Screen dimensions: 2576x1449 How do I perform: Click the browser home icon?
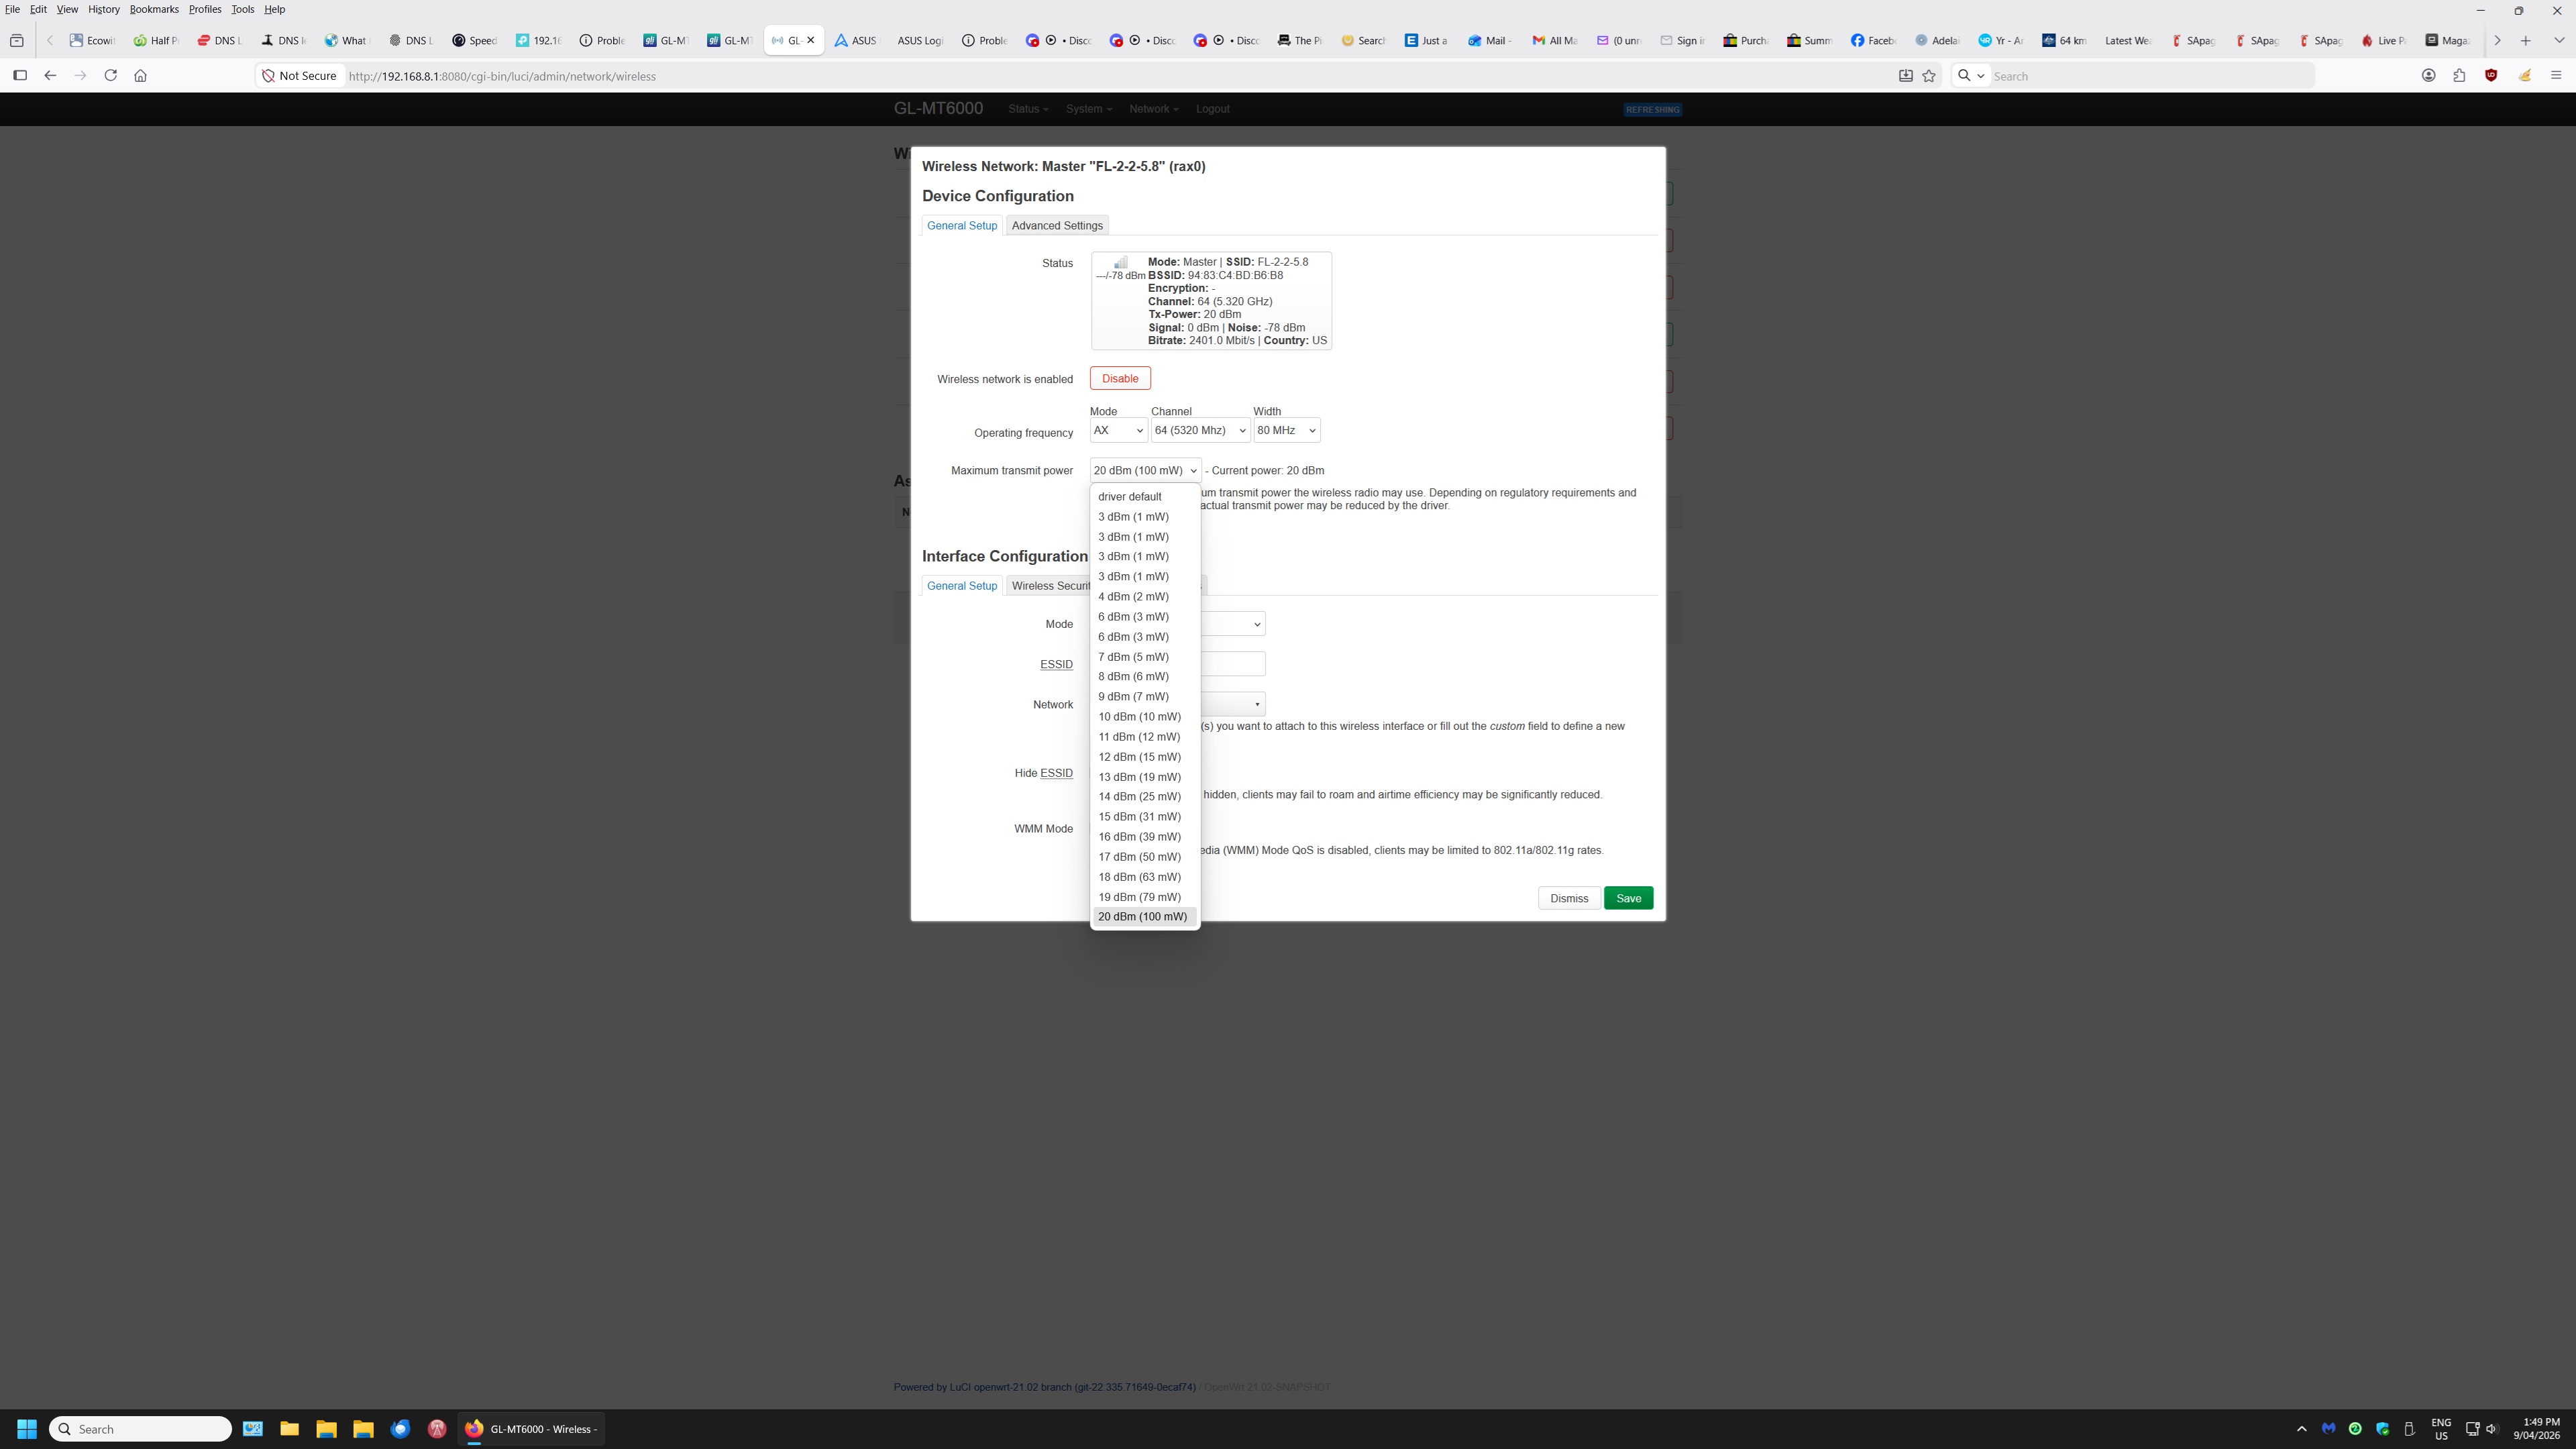(x=141, y=76)
